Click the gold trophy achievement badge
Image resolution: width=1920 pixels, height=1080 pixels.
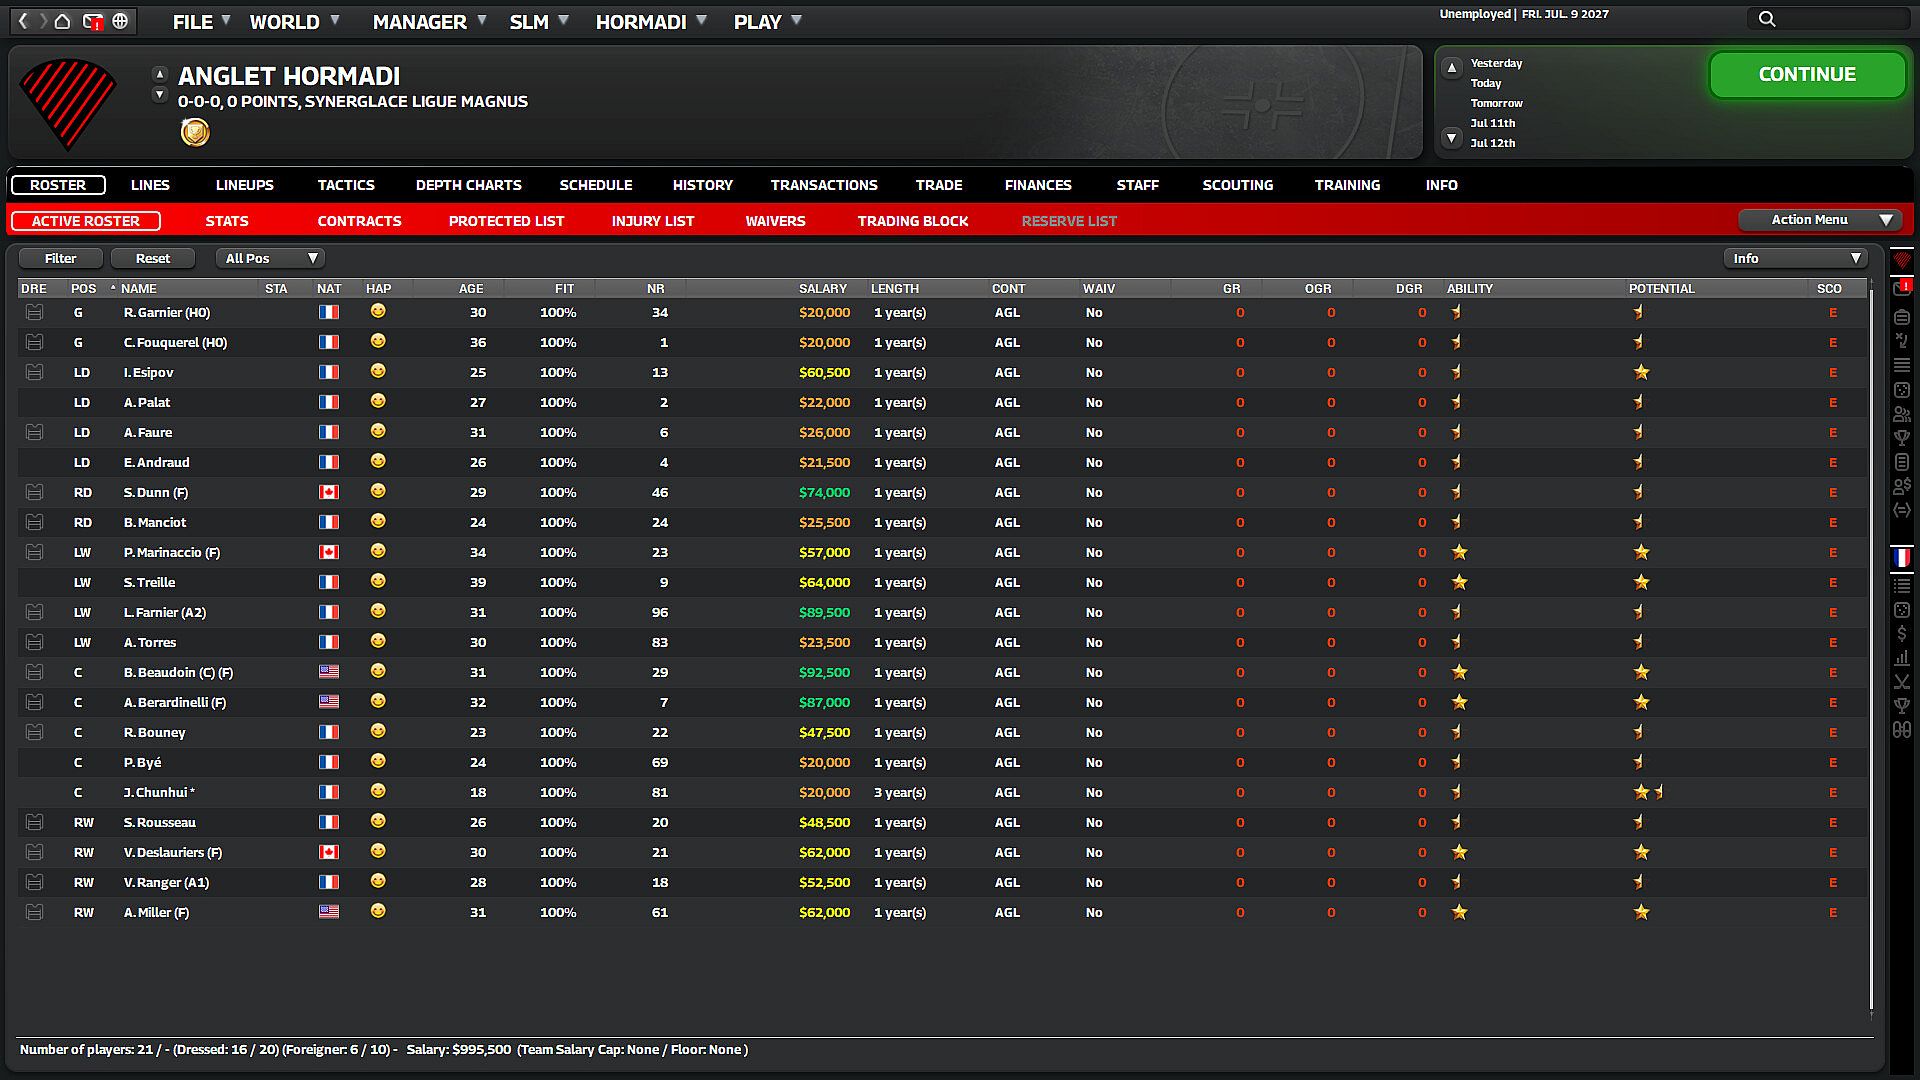195,132
